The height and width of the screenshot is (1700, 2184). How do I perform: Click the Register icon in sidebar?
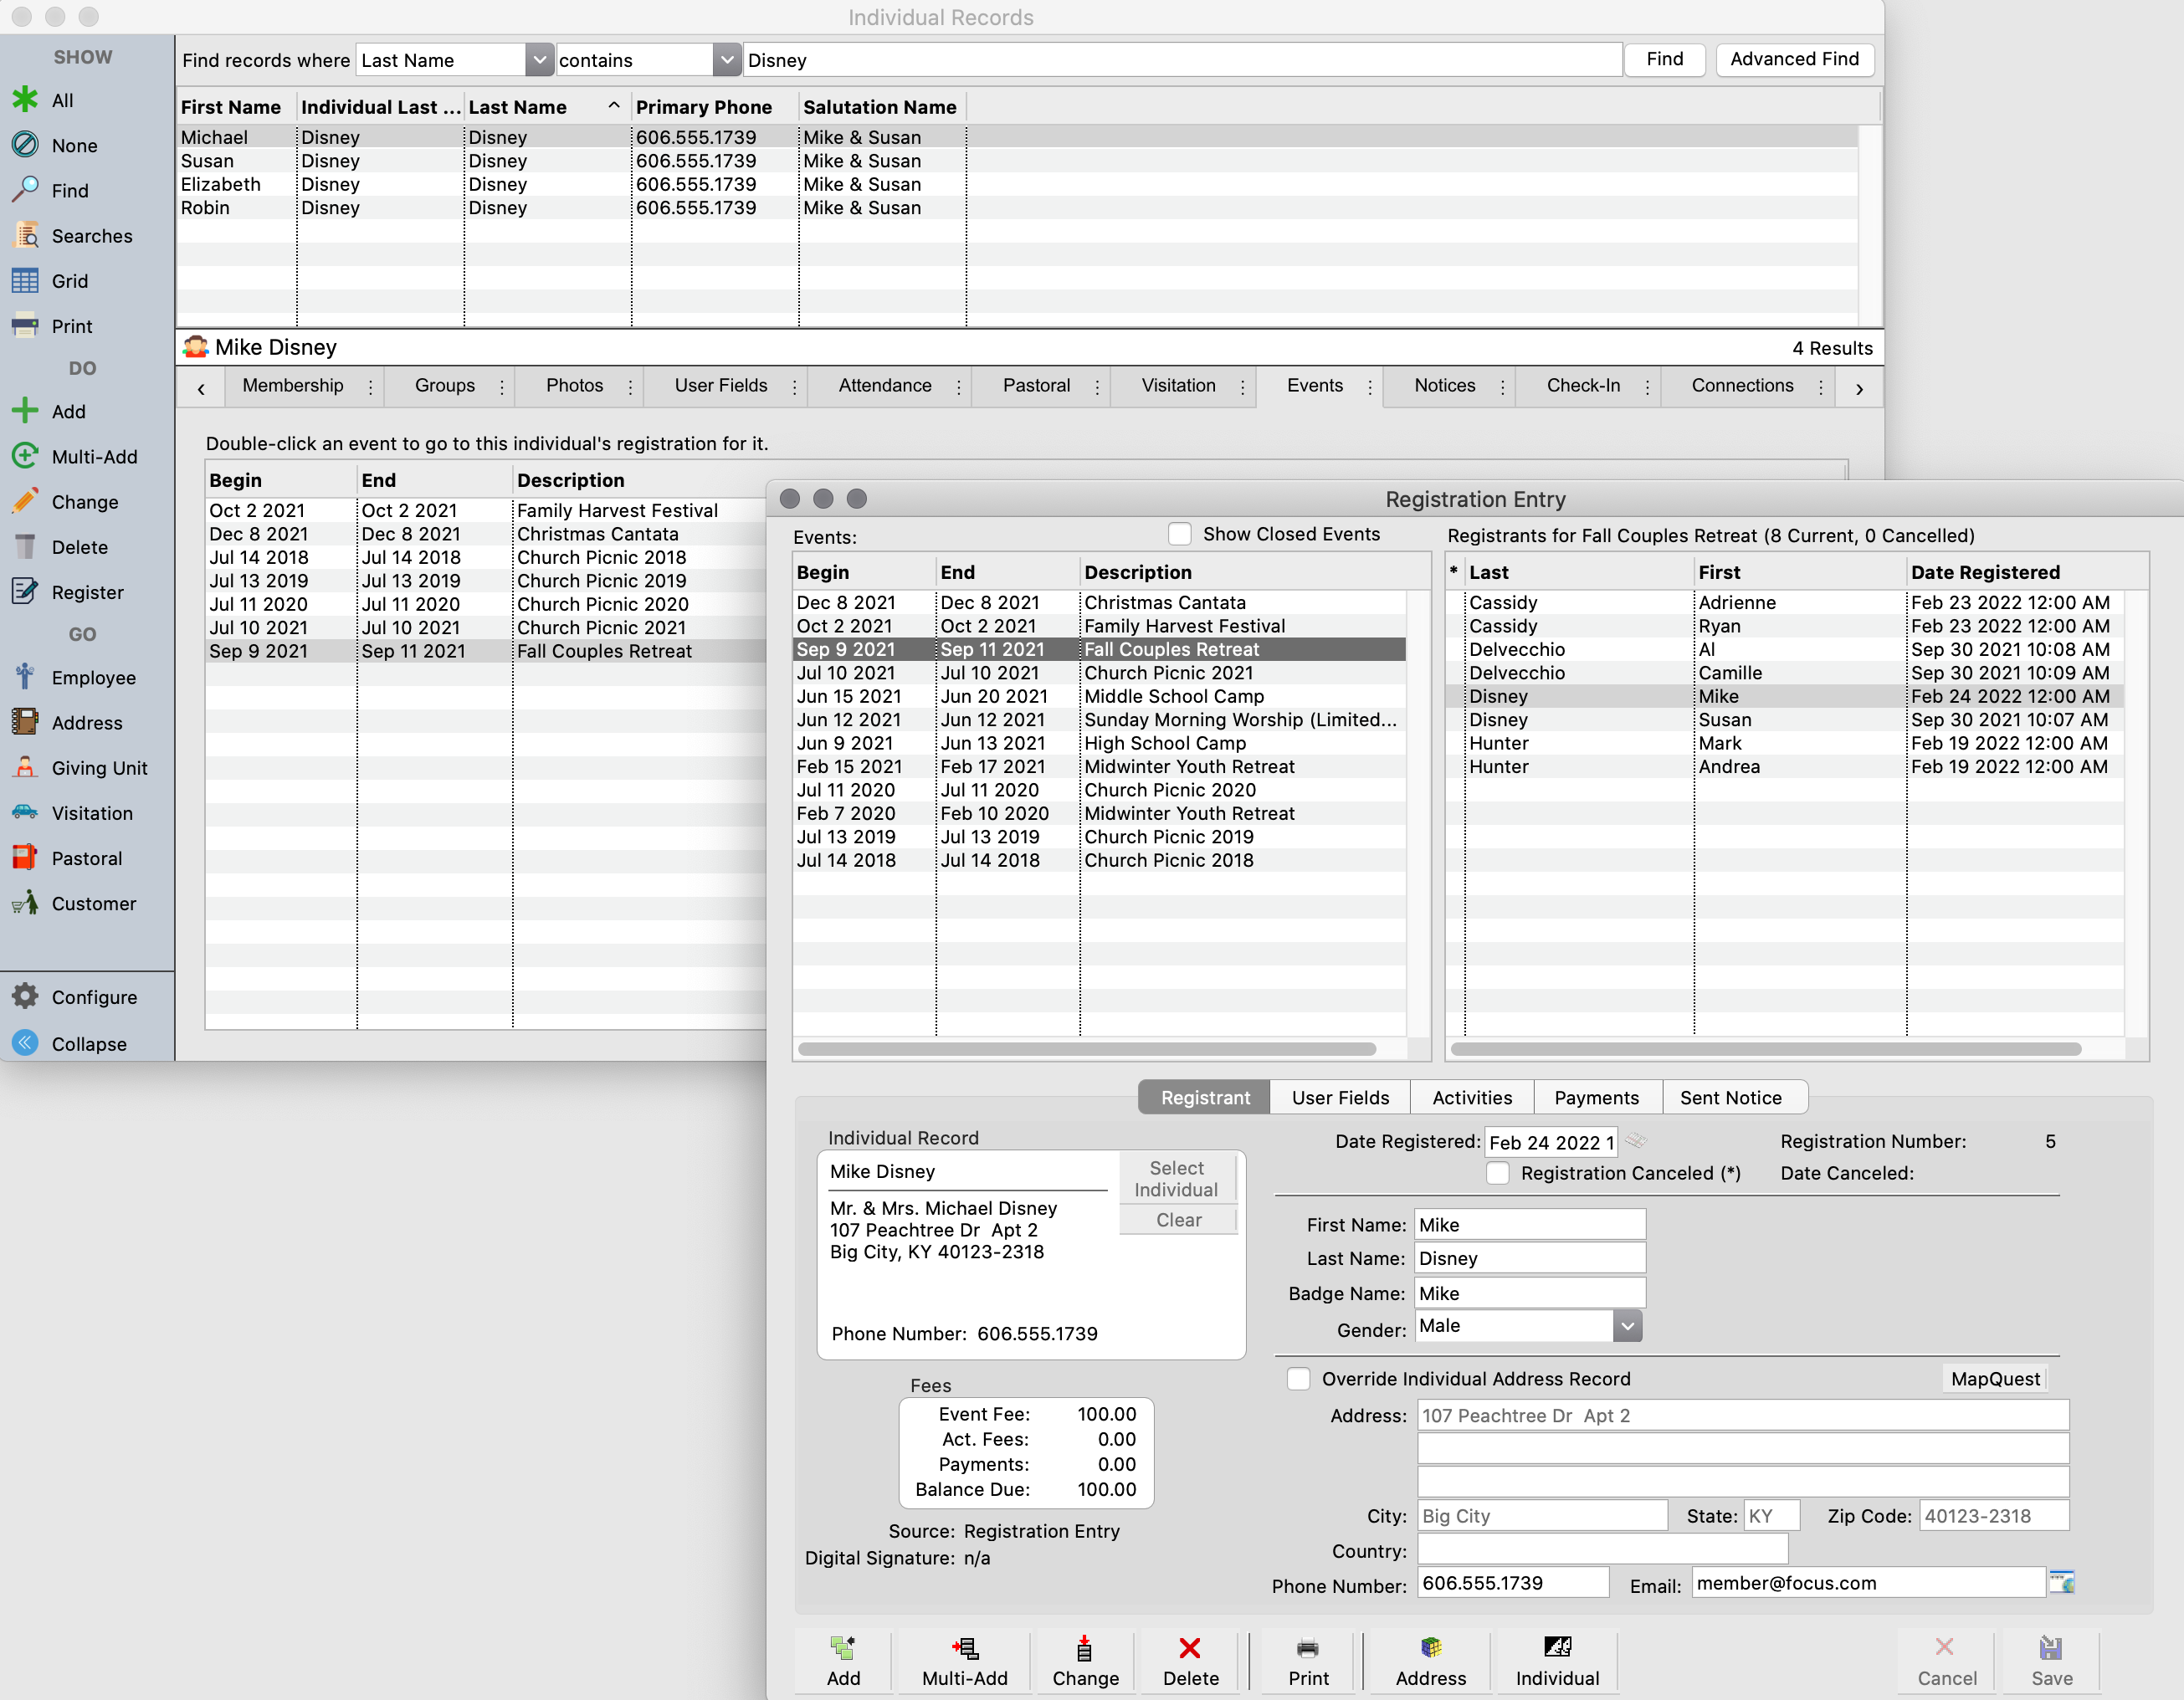25,592
